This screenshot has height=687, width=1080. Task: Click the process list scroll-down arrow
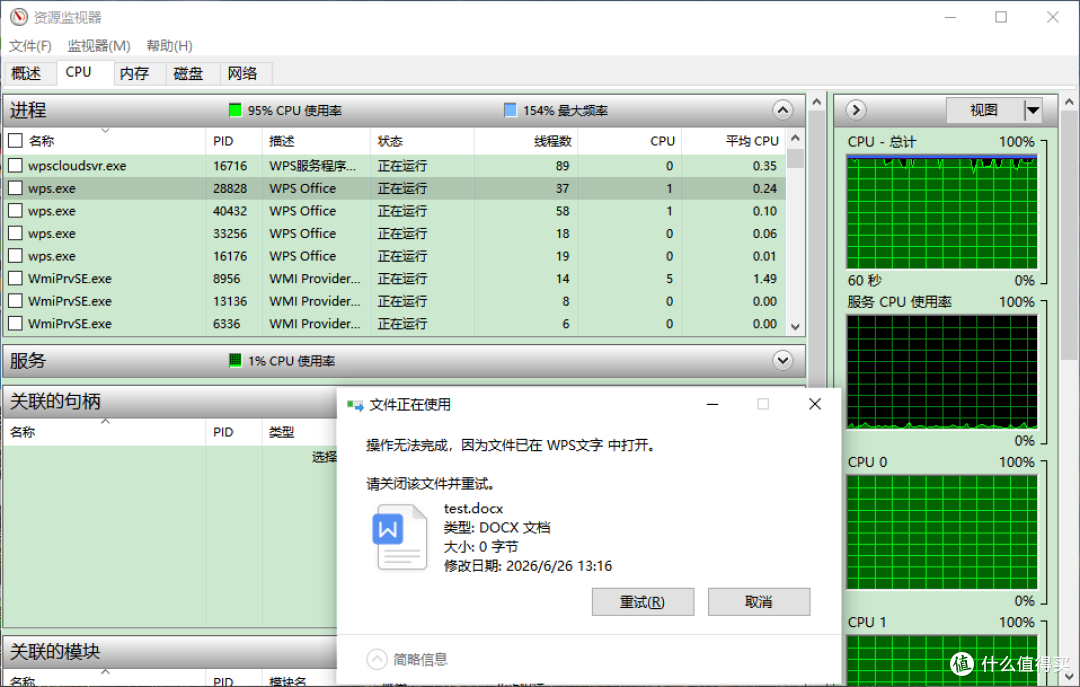795,327
